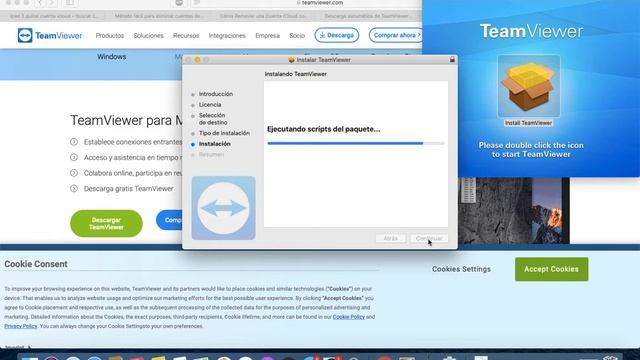This screenshot has height=360, width=640.
Task: Click circled arrow icon beside Descarga gratis TeamViewer
Action: click(x=74, y=189)
